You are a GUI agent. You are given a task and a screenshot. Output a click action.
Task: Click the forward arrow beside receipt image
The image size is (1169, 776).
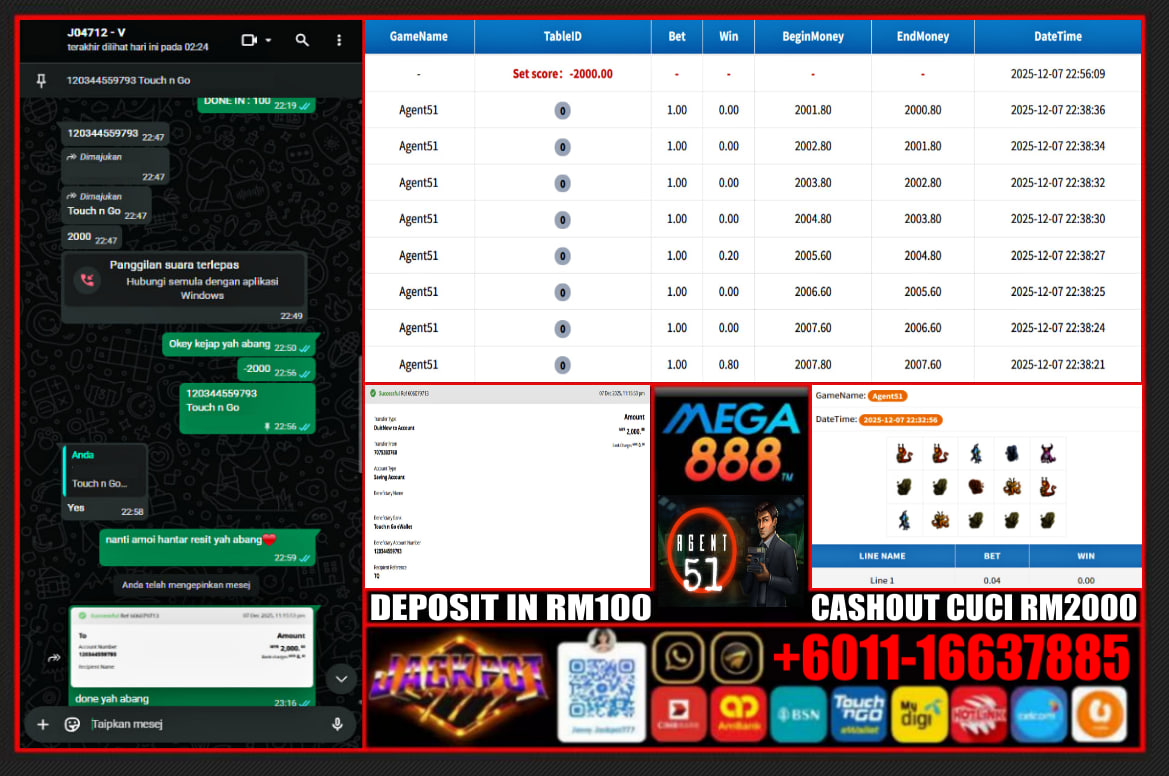pos(54,658)
